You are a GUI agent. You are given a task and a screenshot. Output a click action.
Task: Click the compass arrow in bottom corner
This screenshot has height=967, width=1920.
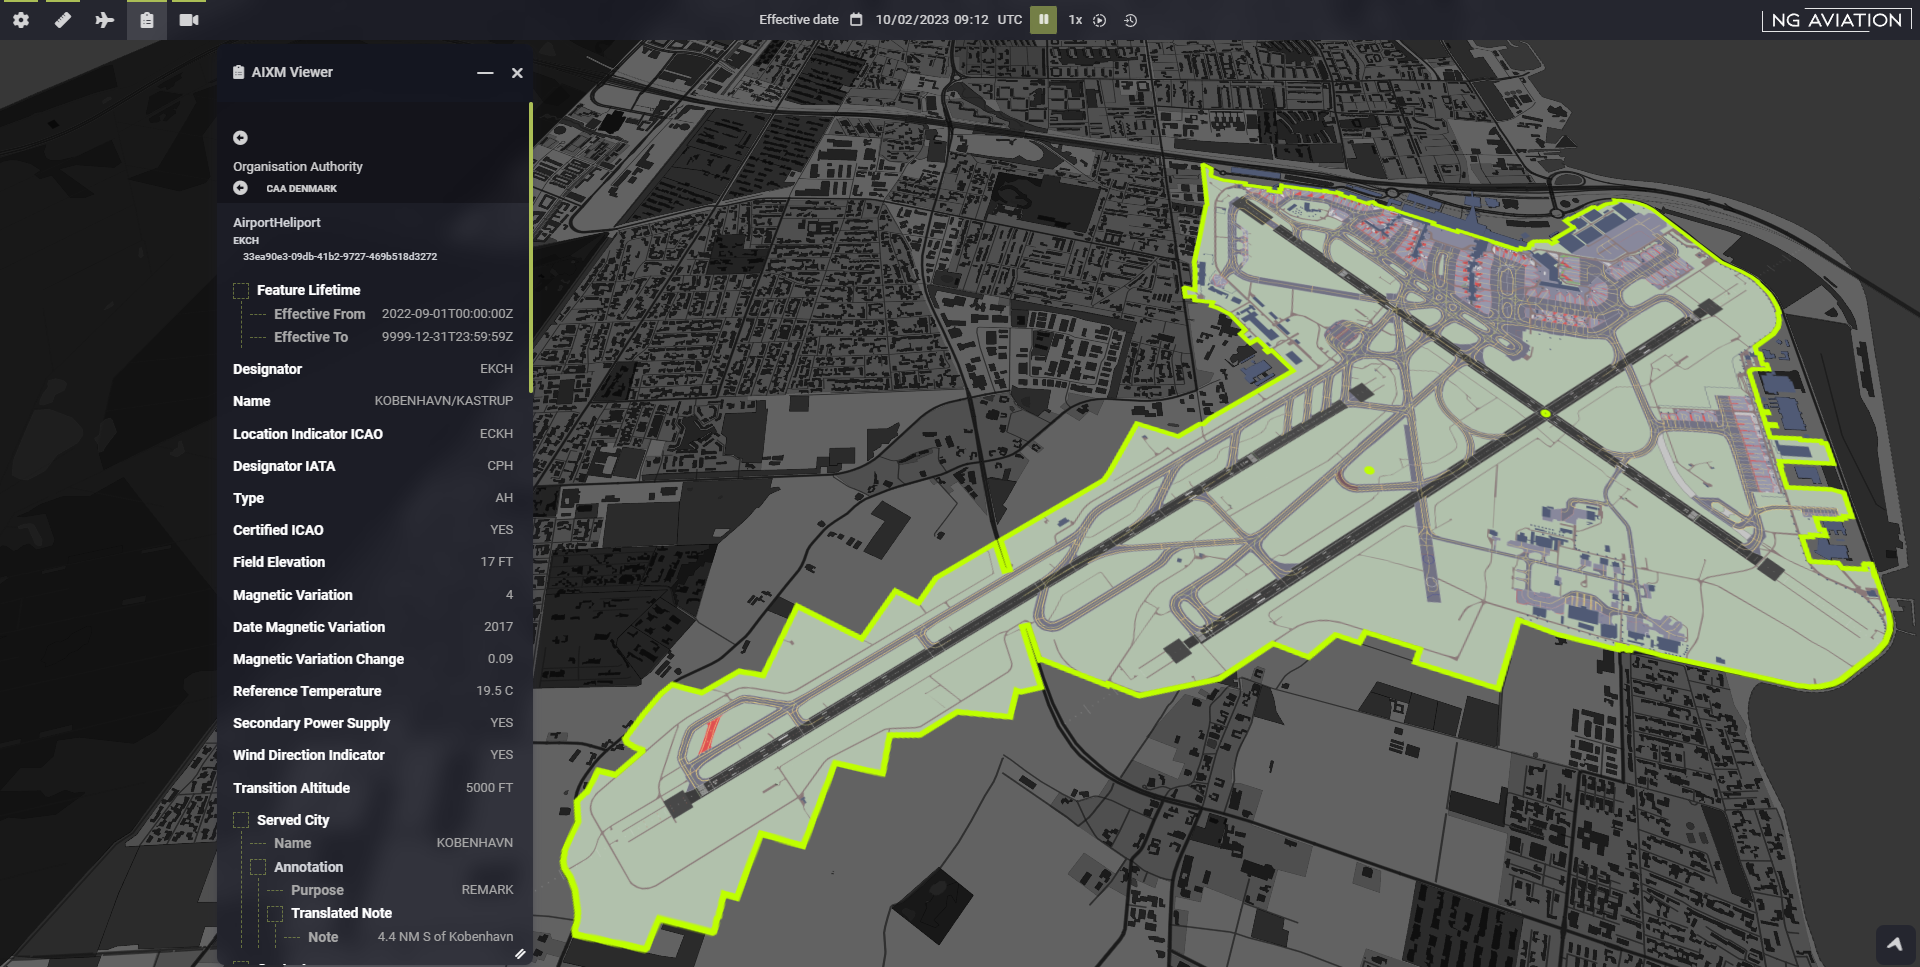pyautogui.click(x=1894, y=943)
